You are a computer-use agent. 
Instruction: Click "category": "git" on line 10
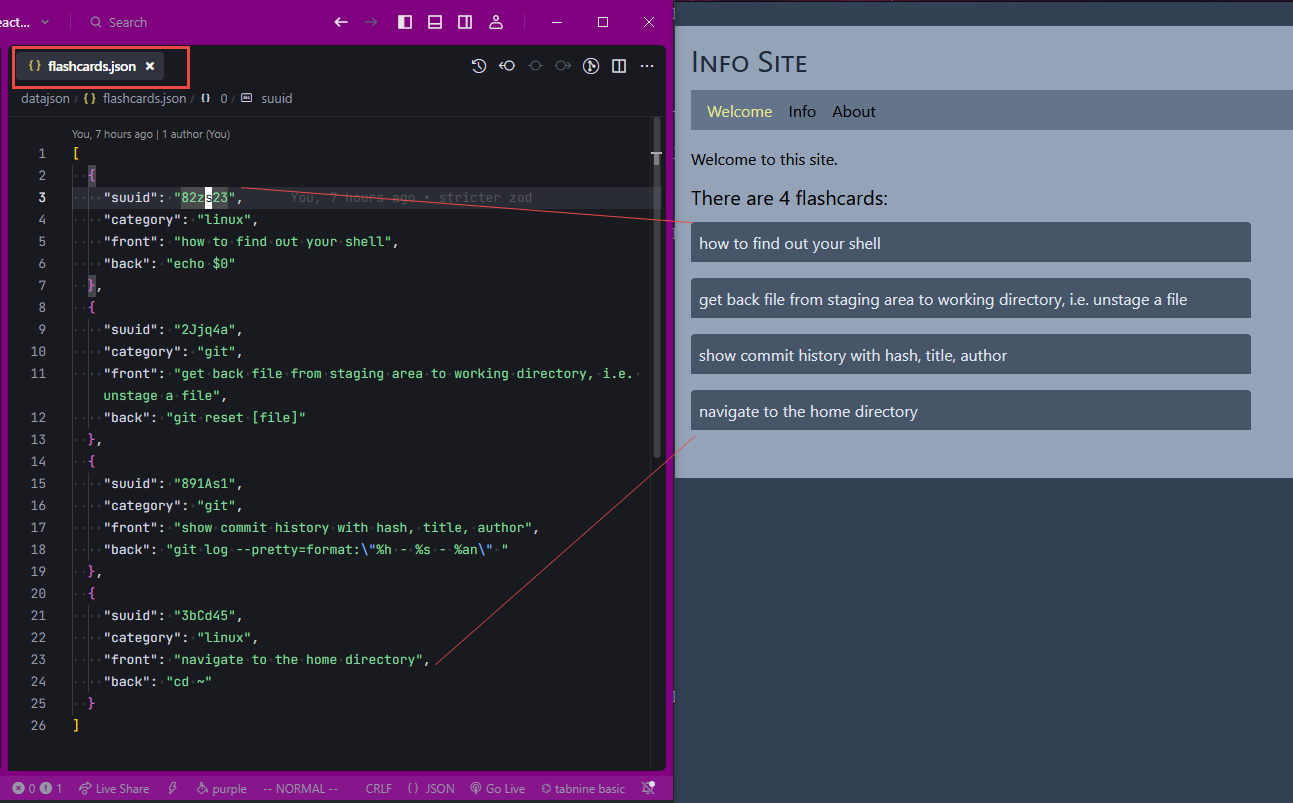tap(173, 351)
